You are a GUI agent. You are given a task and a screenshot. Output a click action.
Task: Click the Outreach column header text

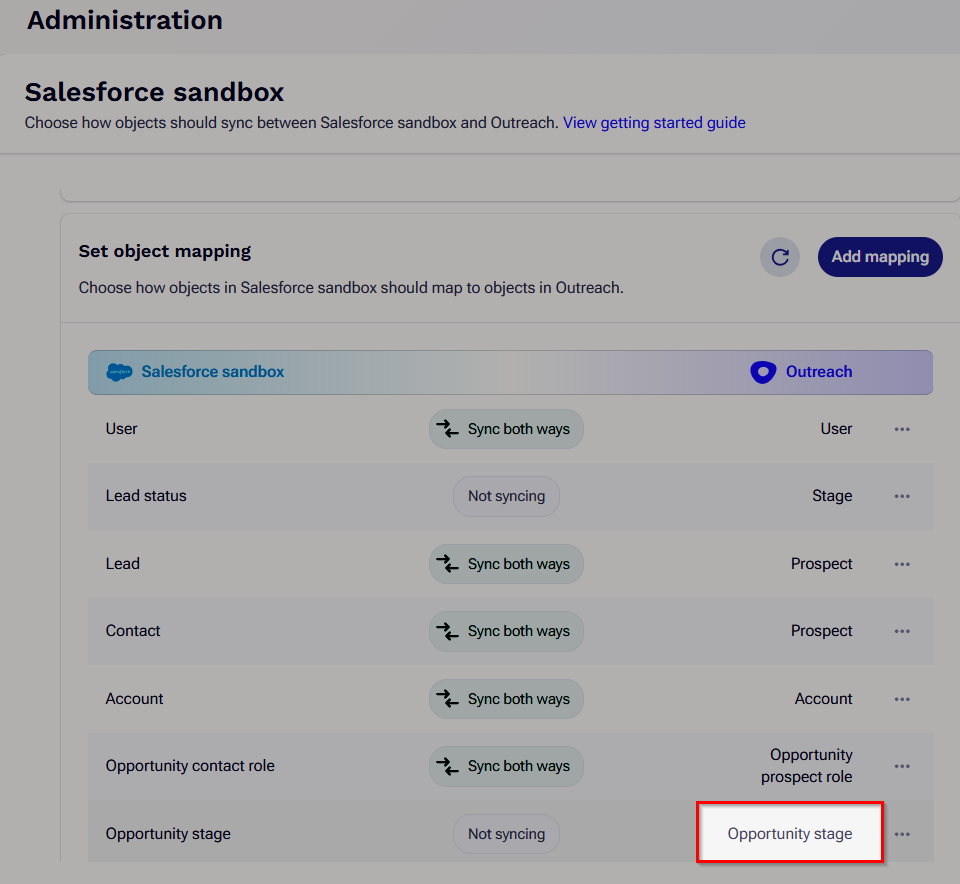[819, 372]
